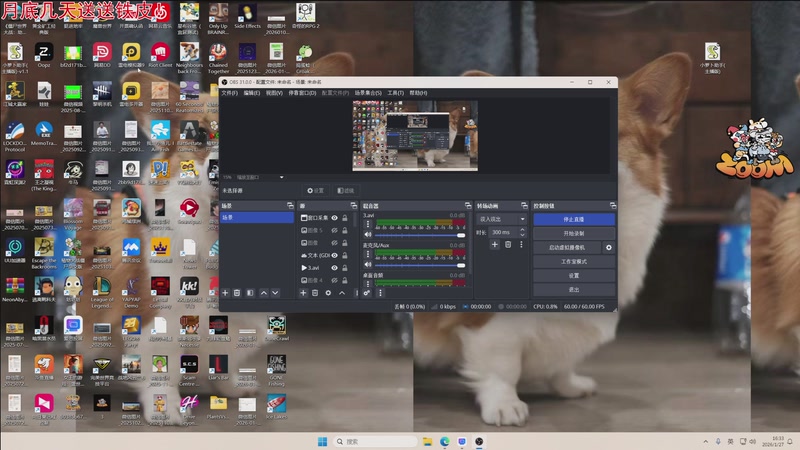The width and height of the screenshot is (800, 450).
Task: Open the 停靠窗口(D) menu
Action: (303, 93)
